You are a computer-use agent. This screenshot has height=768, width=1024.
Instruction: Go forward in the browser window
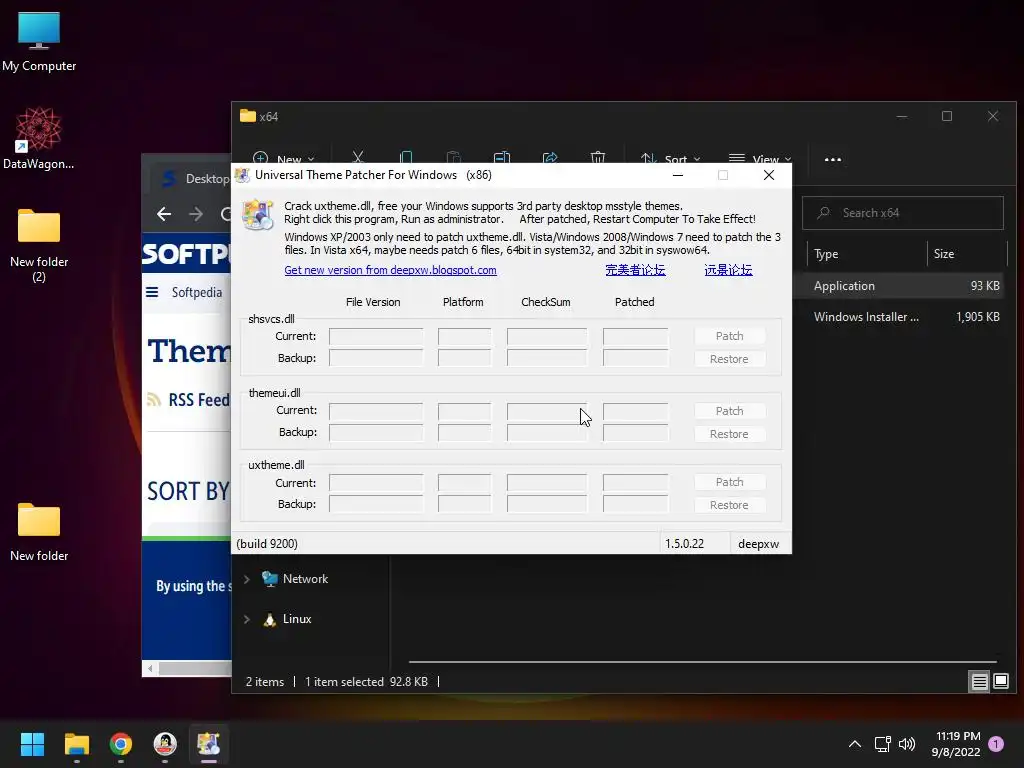pos(195,214)
